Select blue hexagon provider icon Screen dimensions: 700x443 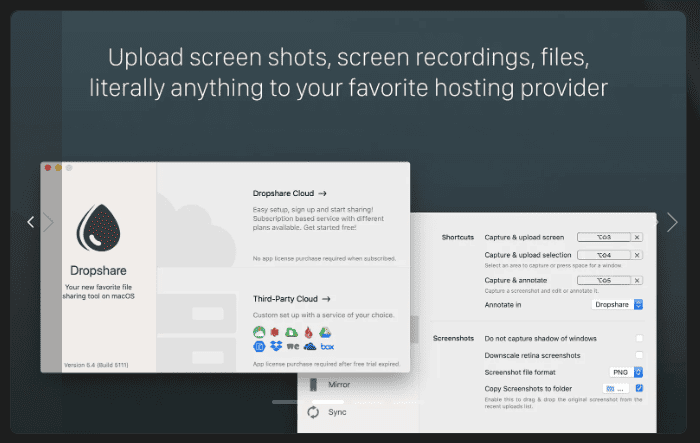pyautogui.click(x=259, y=347)
